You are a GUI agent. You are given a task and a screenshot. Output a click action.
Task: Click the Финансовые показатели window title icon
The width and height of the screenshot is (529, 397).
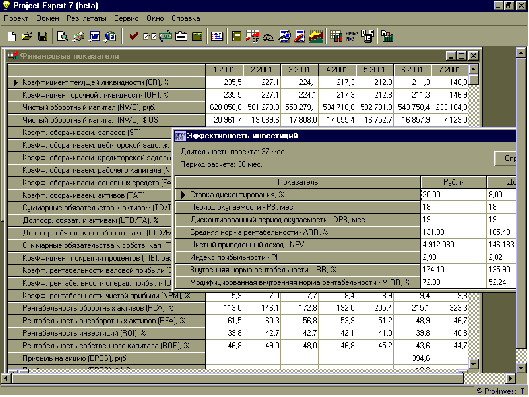pos(13,56)
